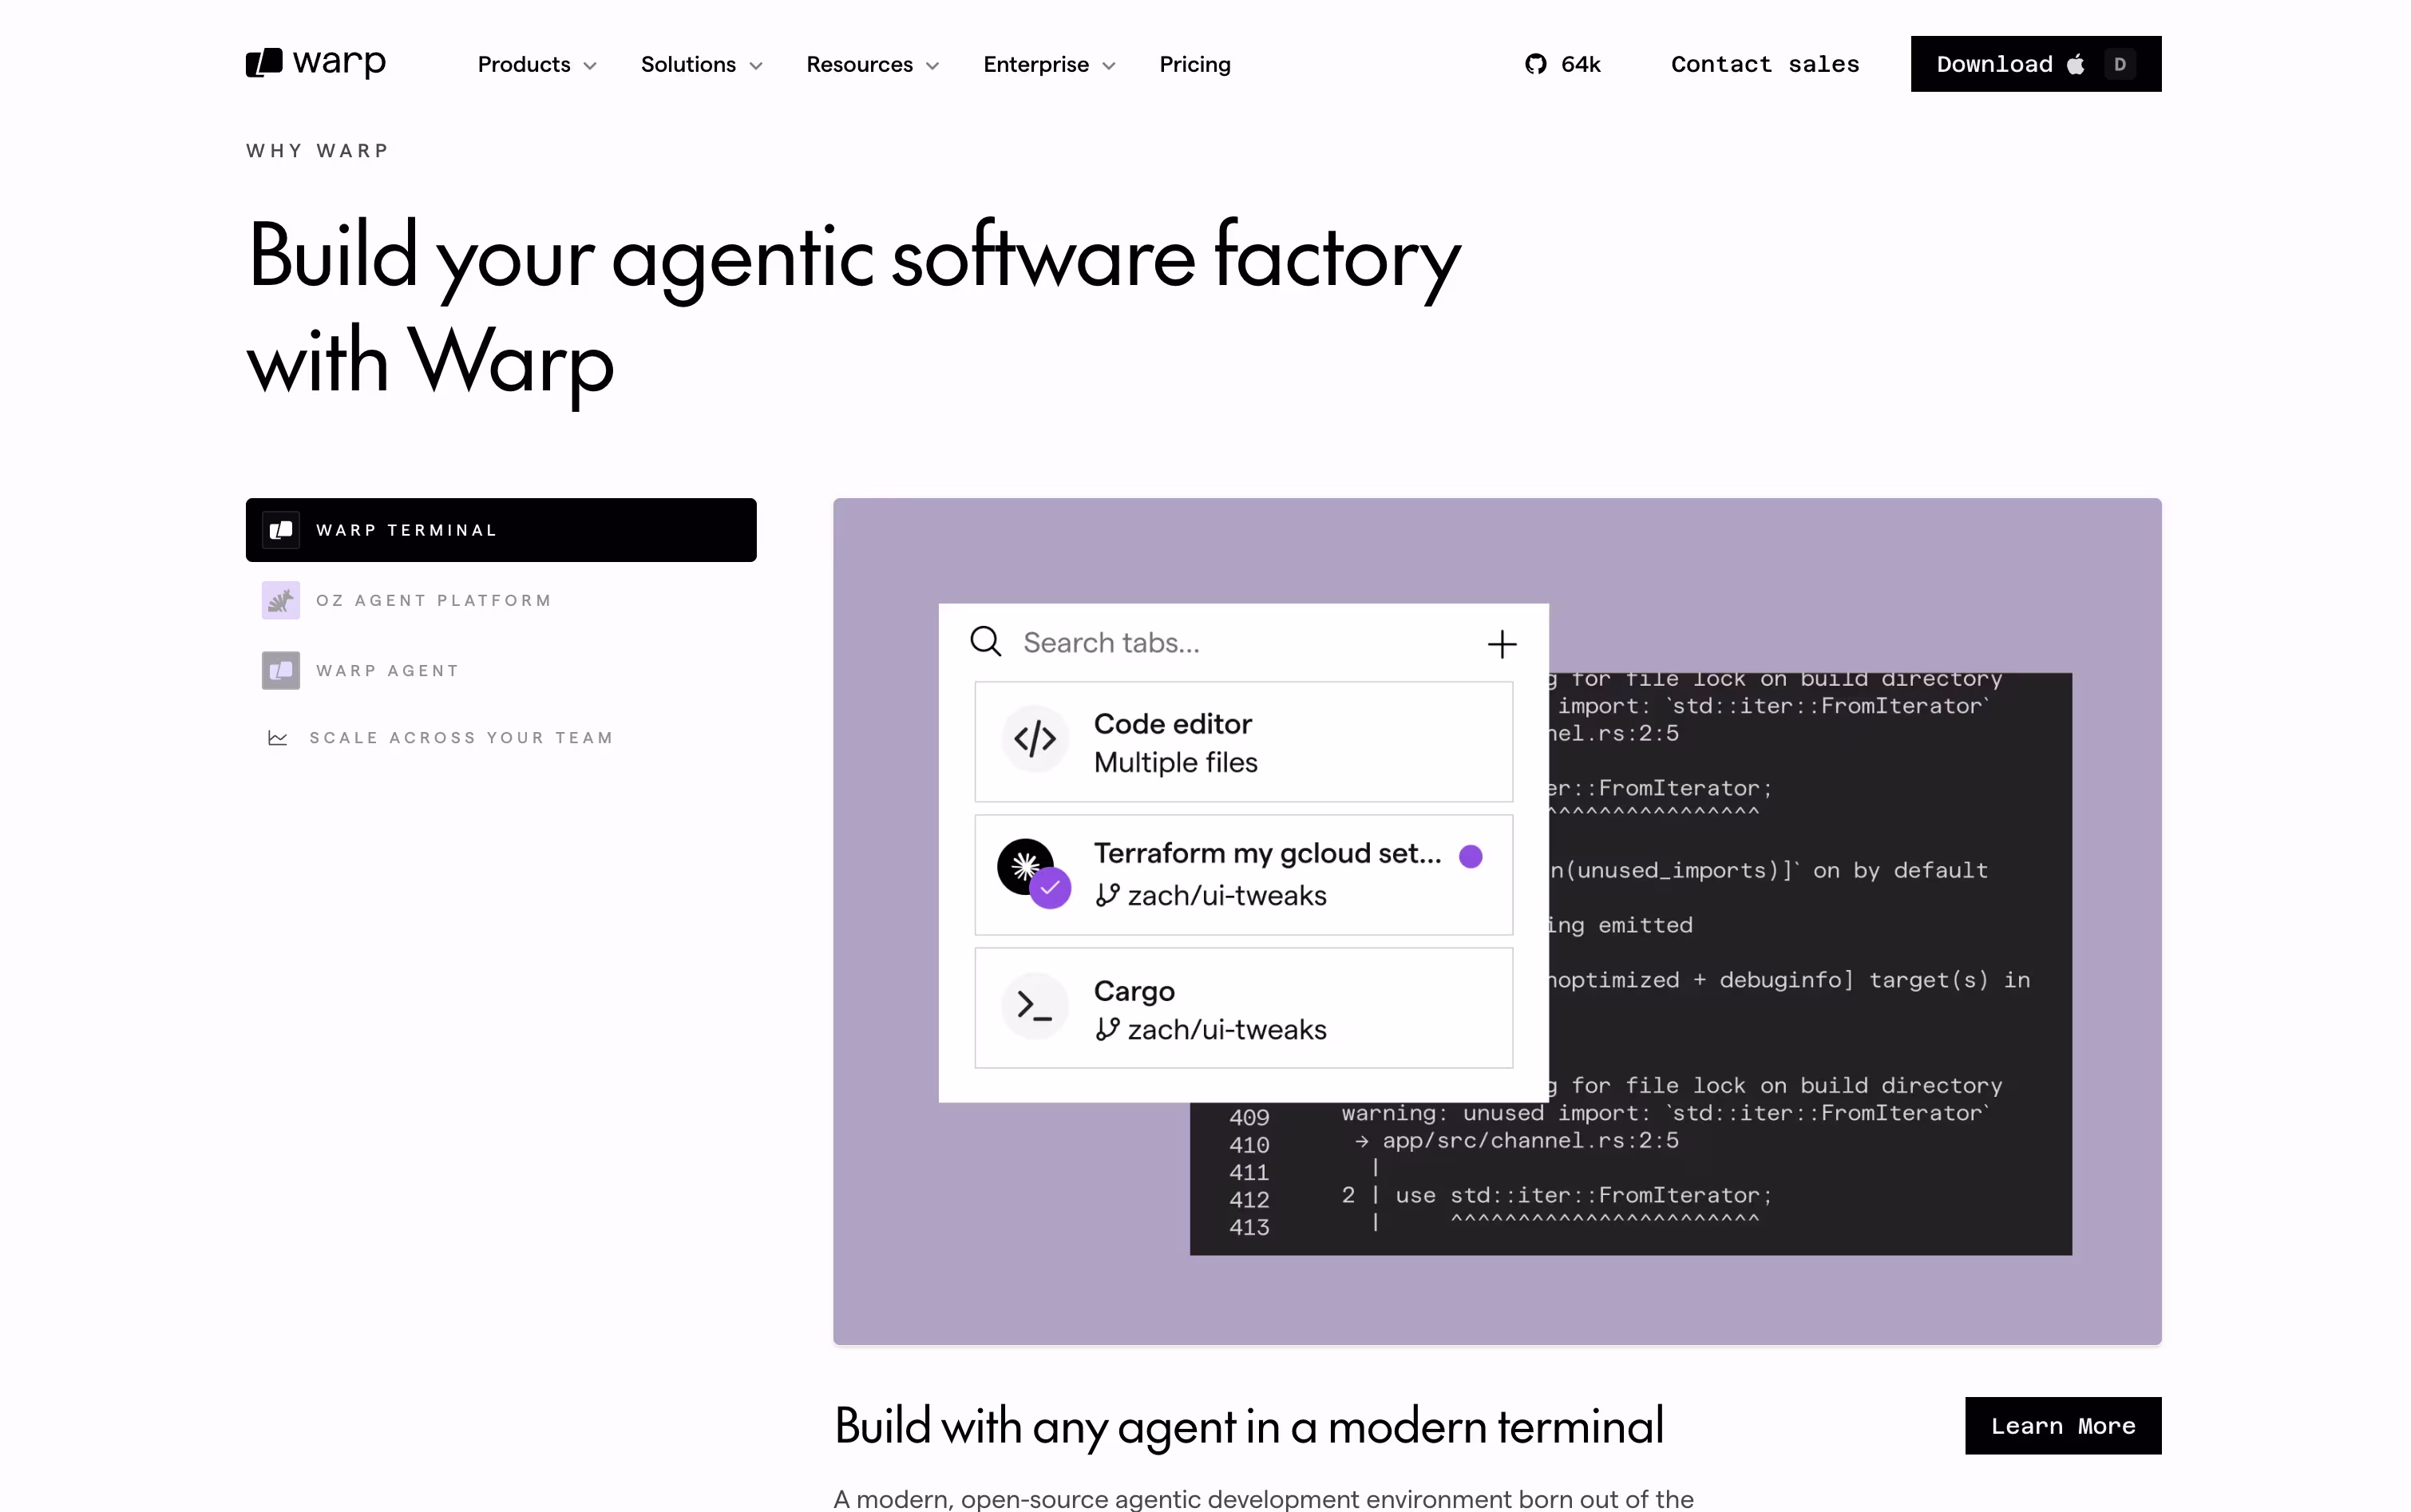Image resolution: width=2411 pixels, height=1512 pixels.
Task: Click the Cargo terminal prompt icon
Action: (x=1034, y=1005)
